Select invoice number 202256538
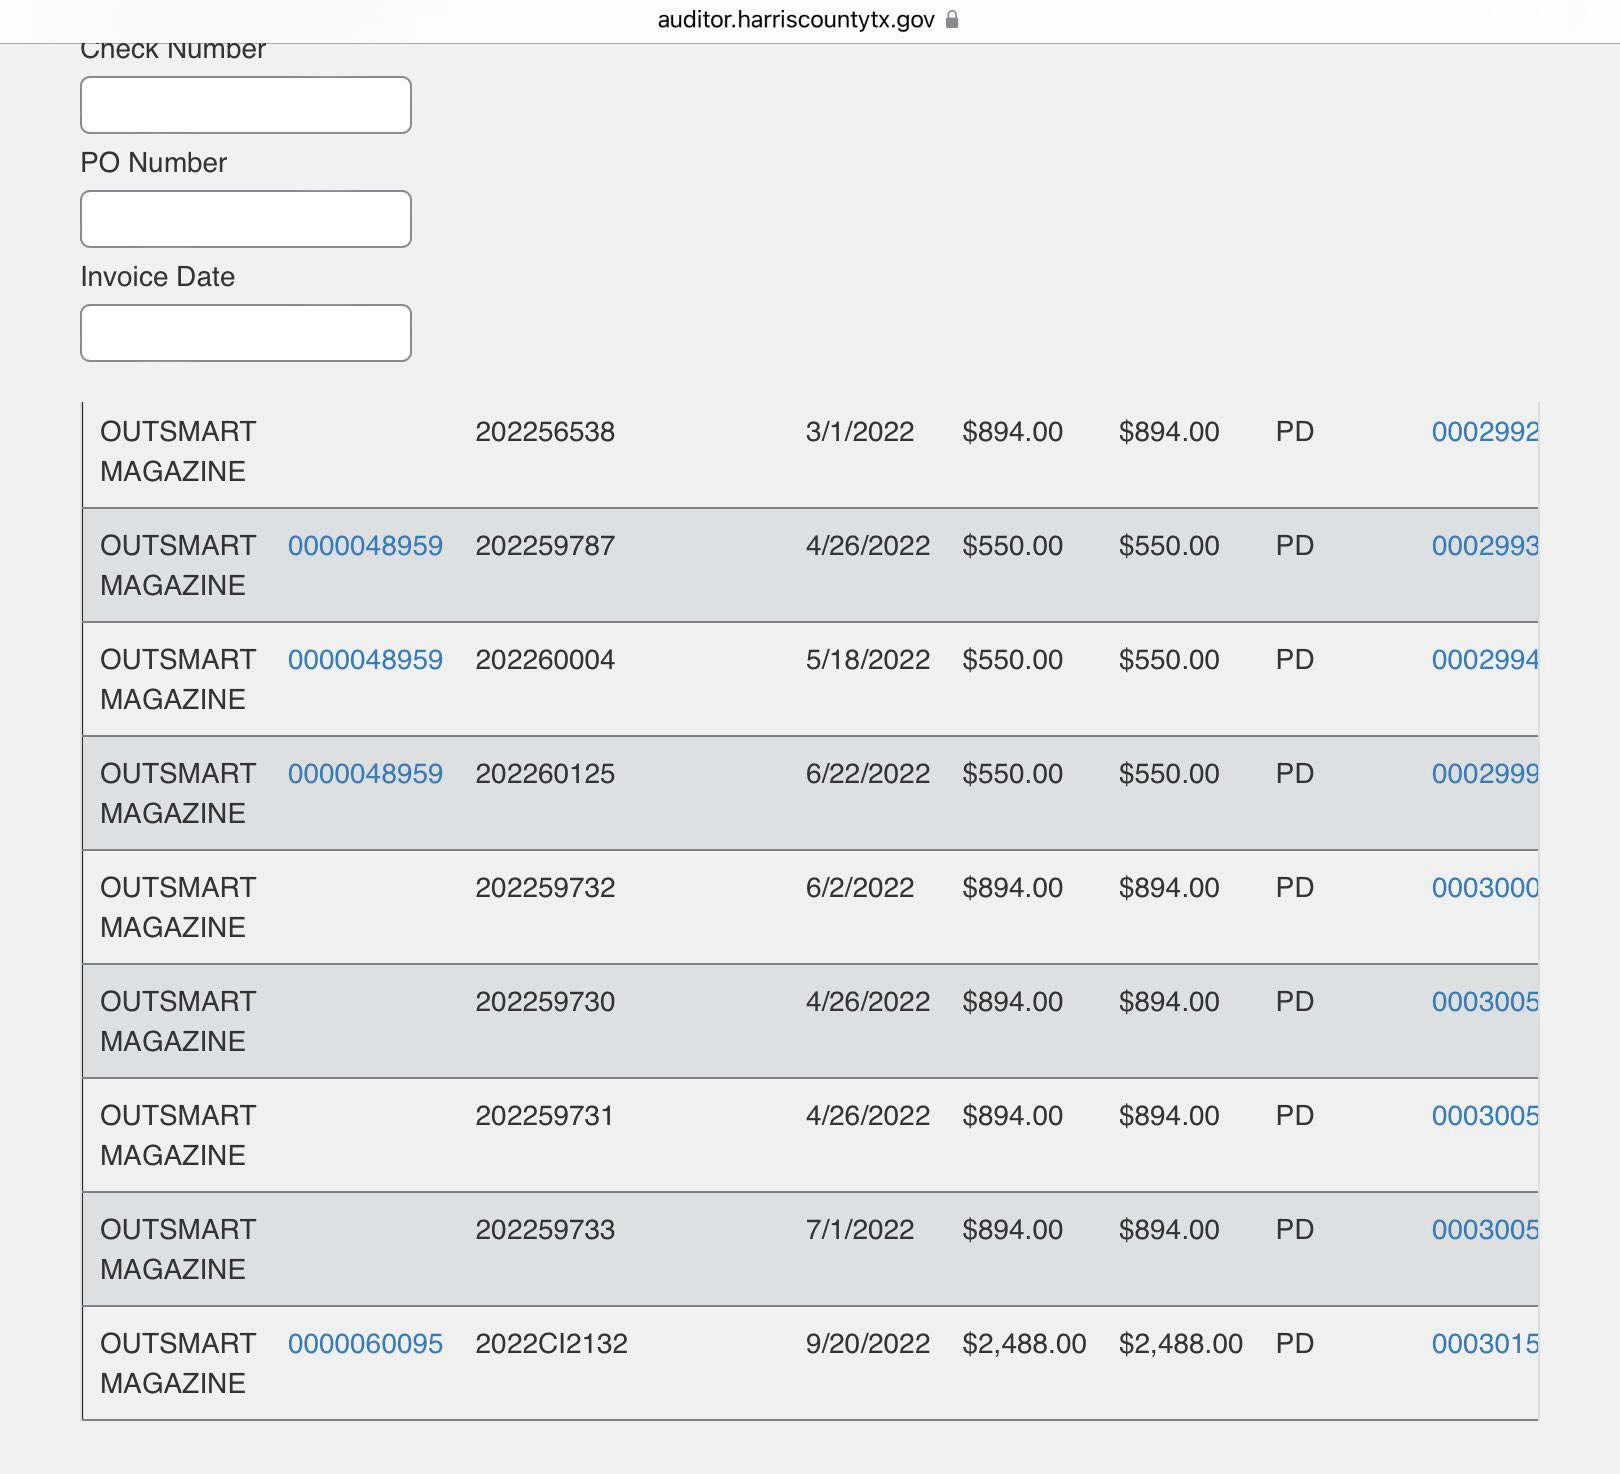This screenshot has height=1474, width=1620. [x=545, y=432]
